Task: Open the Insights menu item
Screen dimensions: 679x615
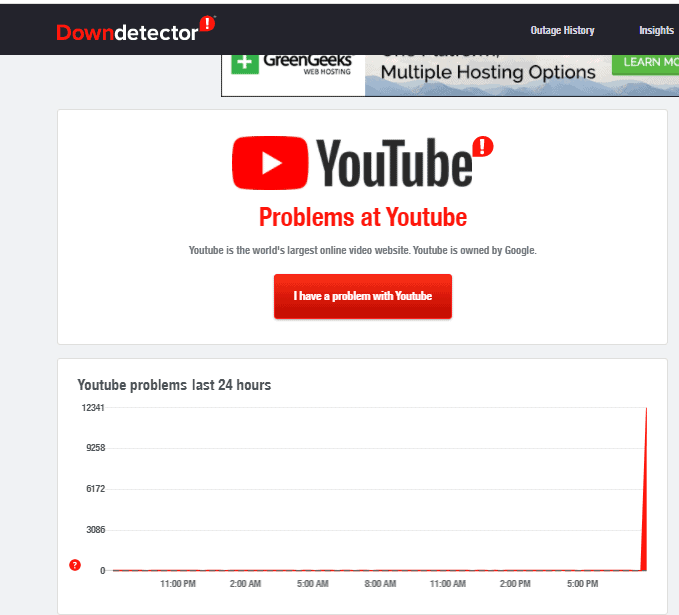Action: 656,30
